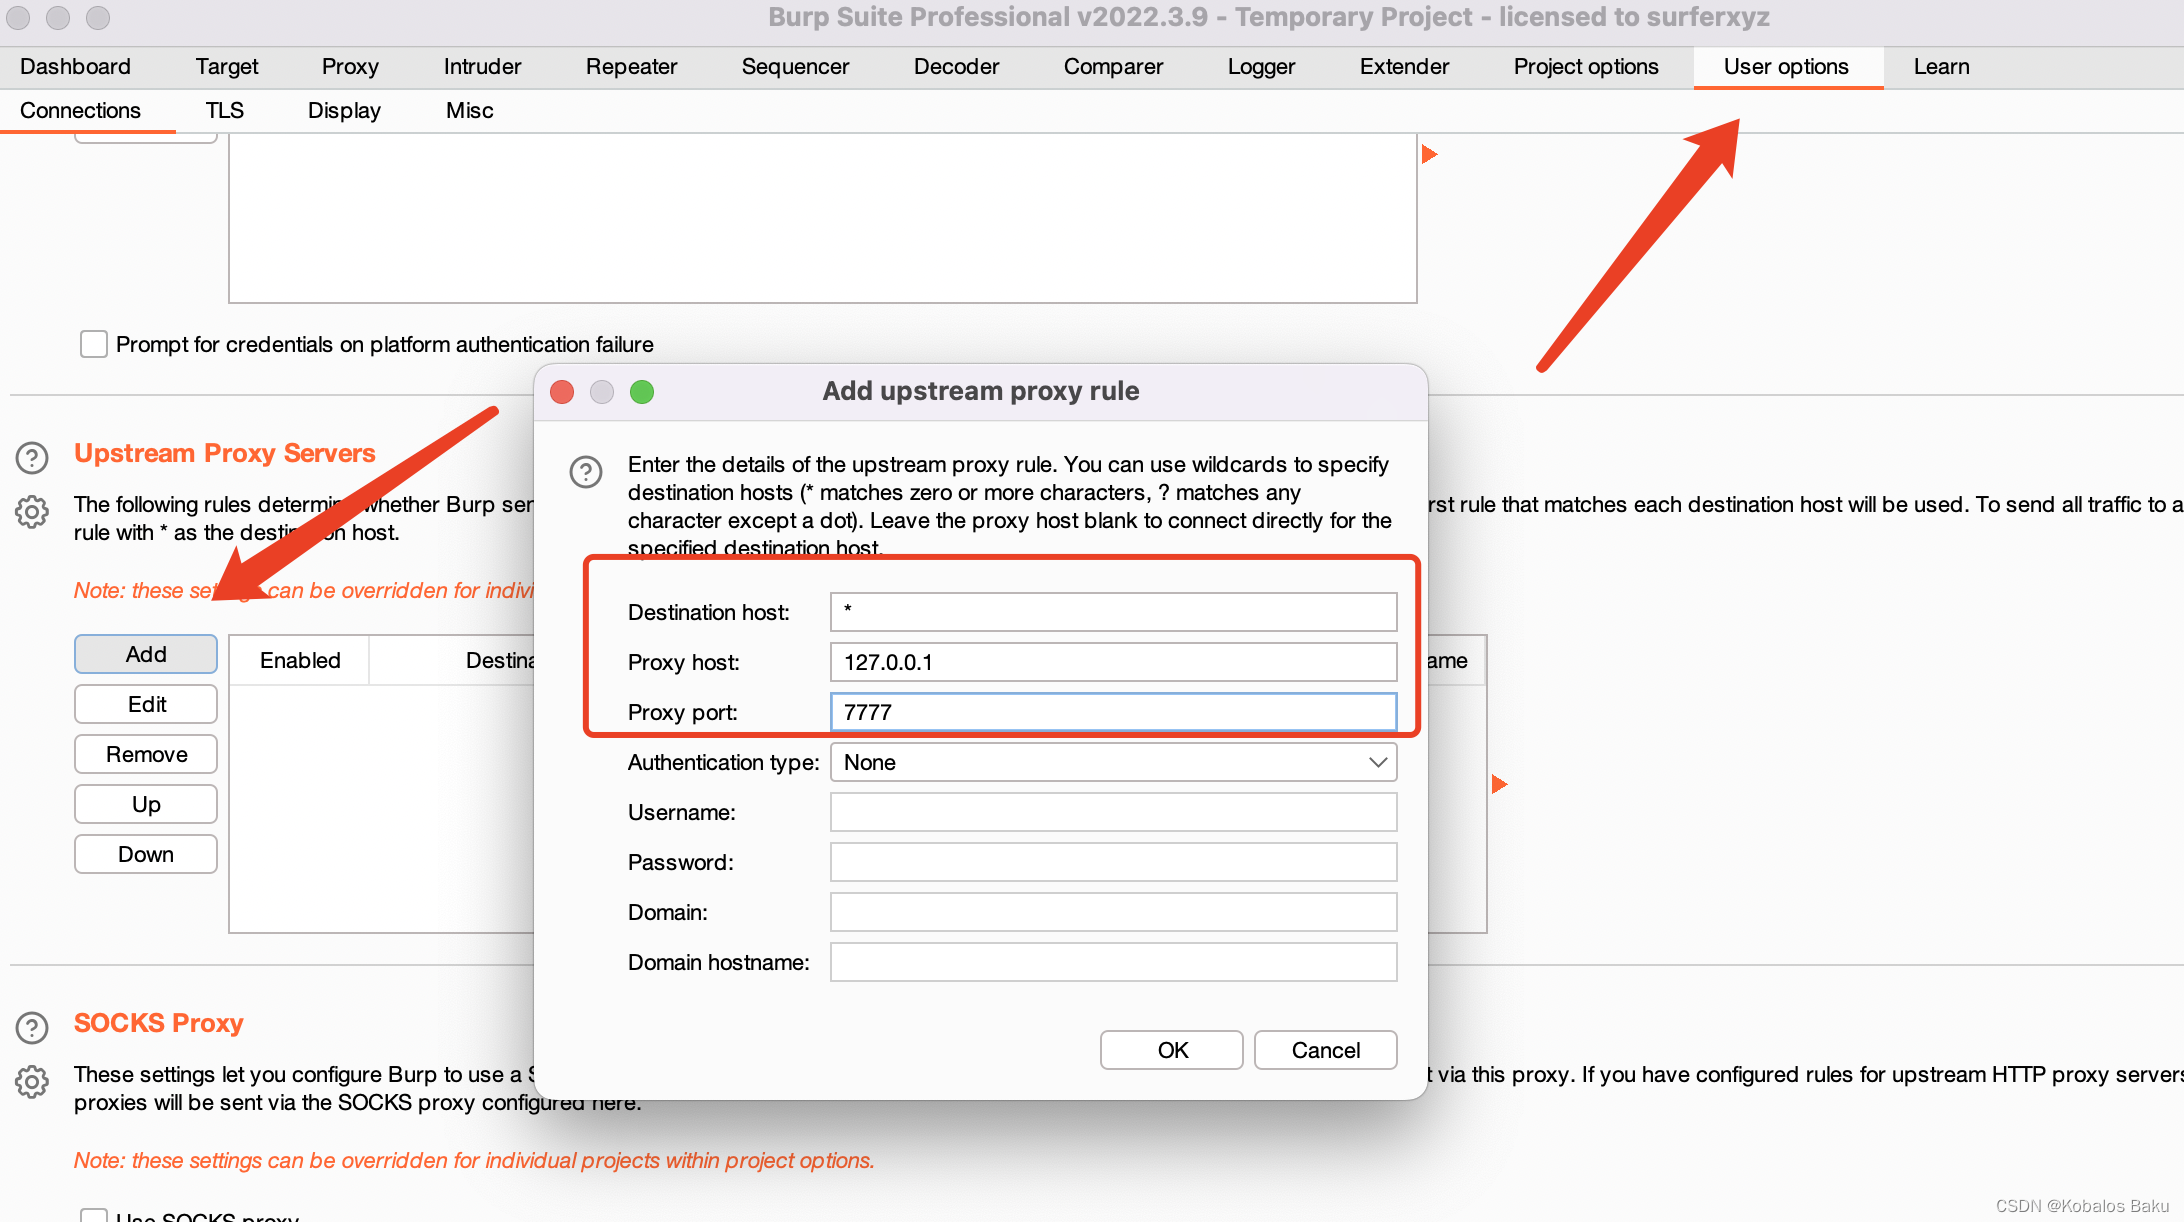Click Add upstream proxy rule button
Viewport: 2184px width, 1222px height.
[146, 654]
